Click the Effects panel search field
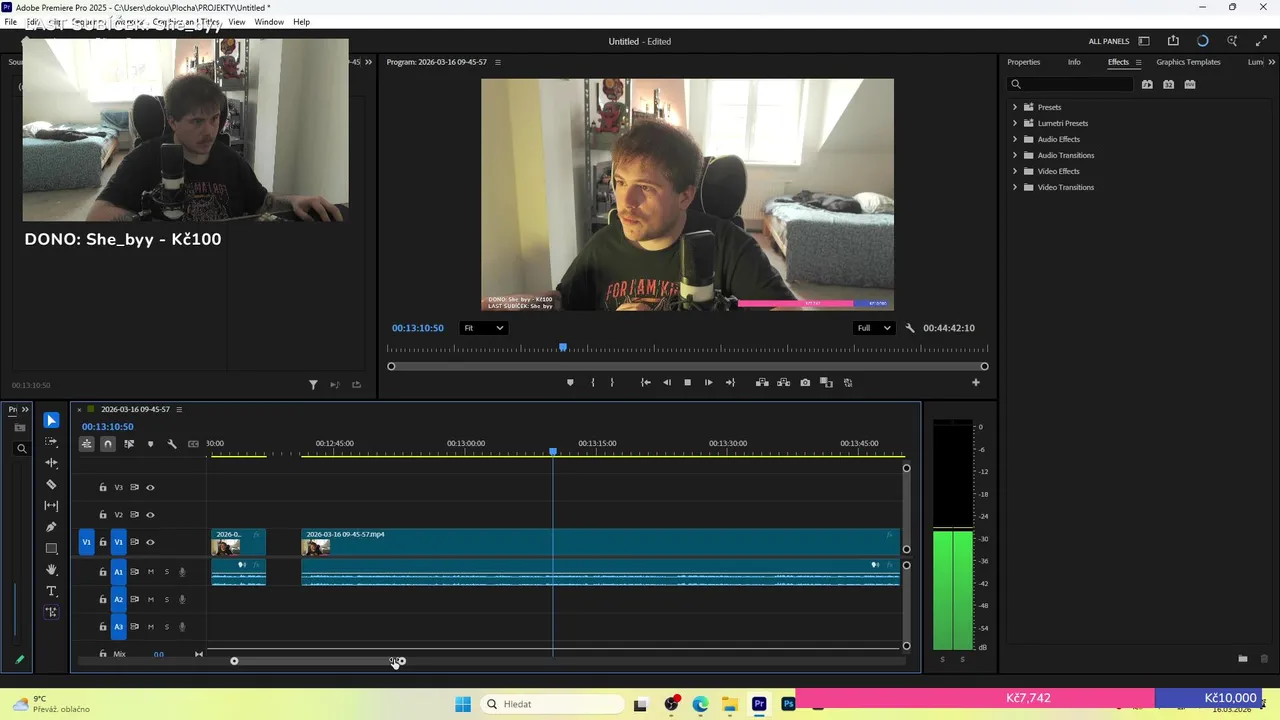 pyautogui.click(x=1071, y=84)
